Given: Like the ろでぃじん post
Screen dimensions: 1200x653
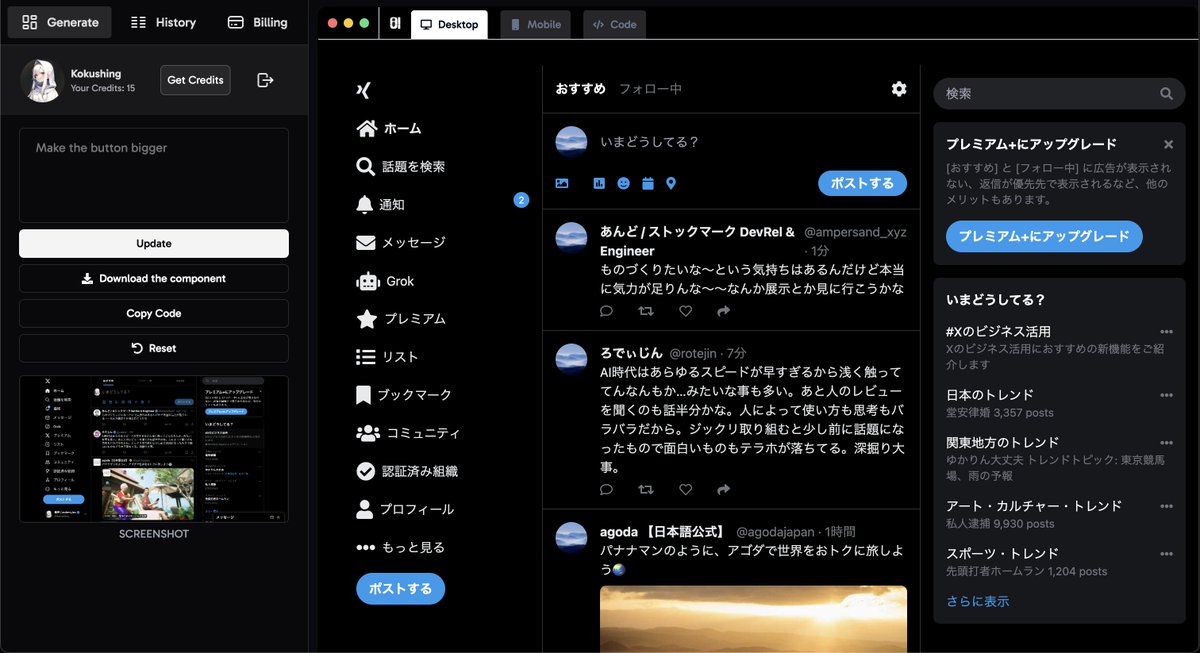Looking at the screenshot, I should pos(685,489).
